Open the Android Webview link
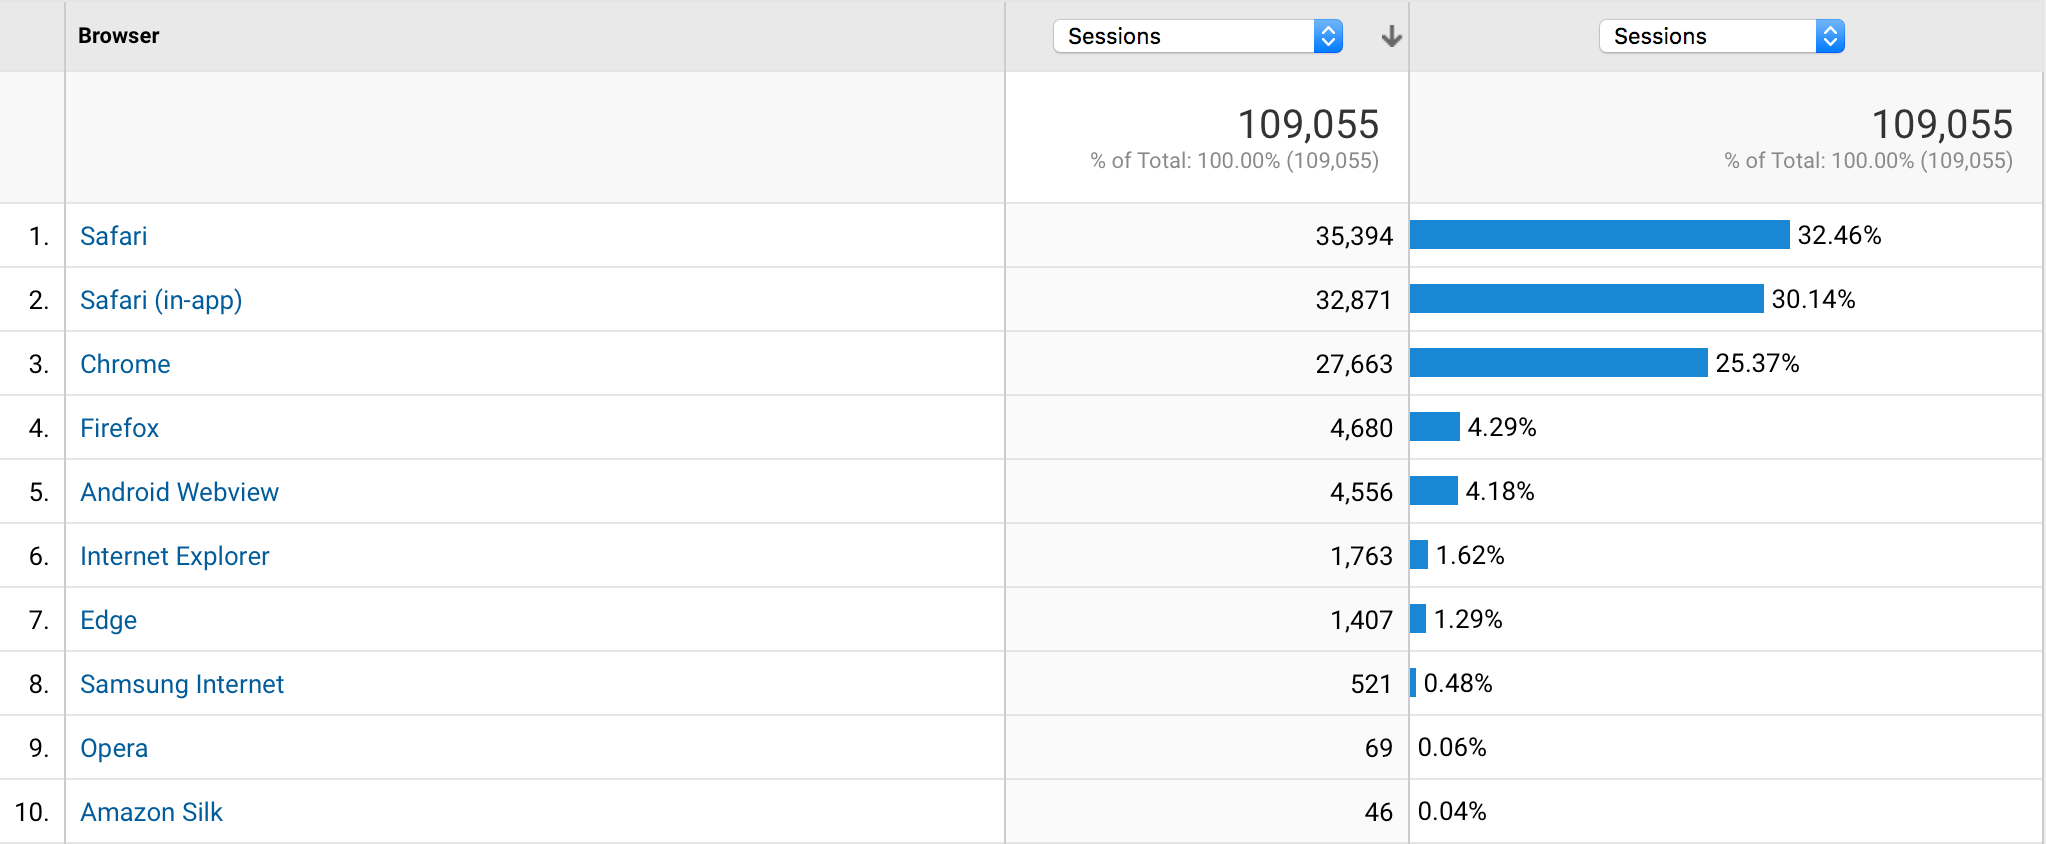The height and width of the screenshot is (844, 2046). pos(179,492)
